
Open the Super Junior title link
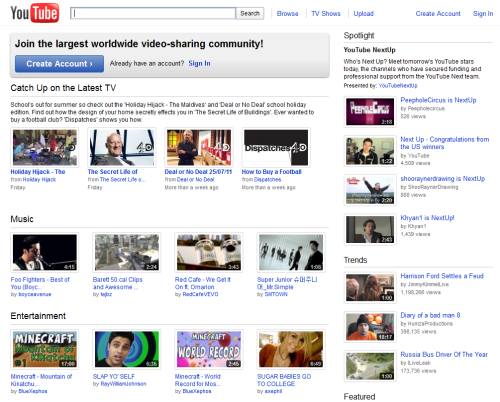tap(287, 283)
